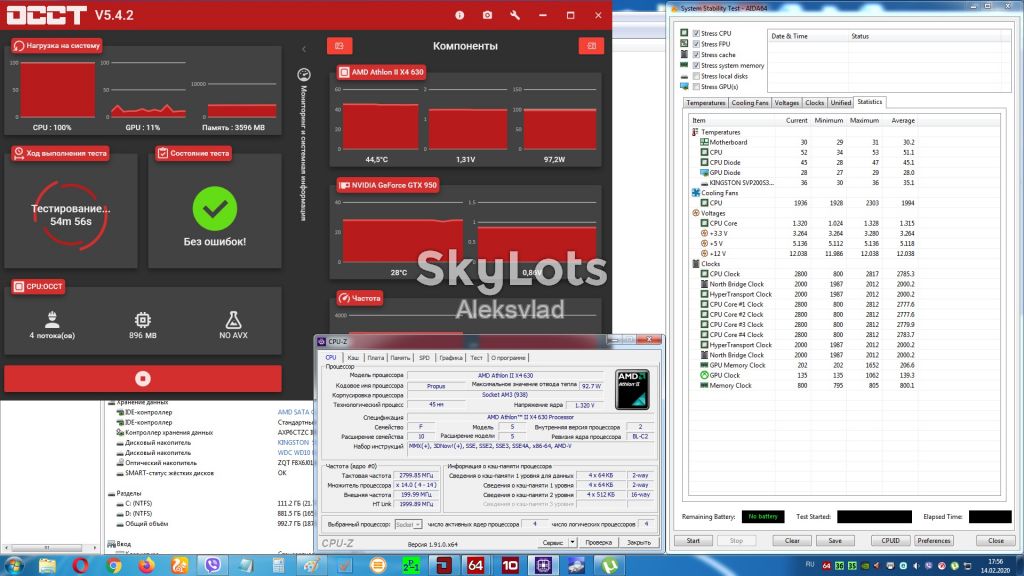Screen dimensions: 1024x576
Task: Open Opera from the taskbar
Action: click(x=80, y=565)
